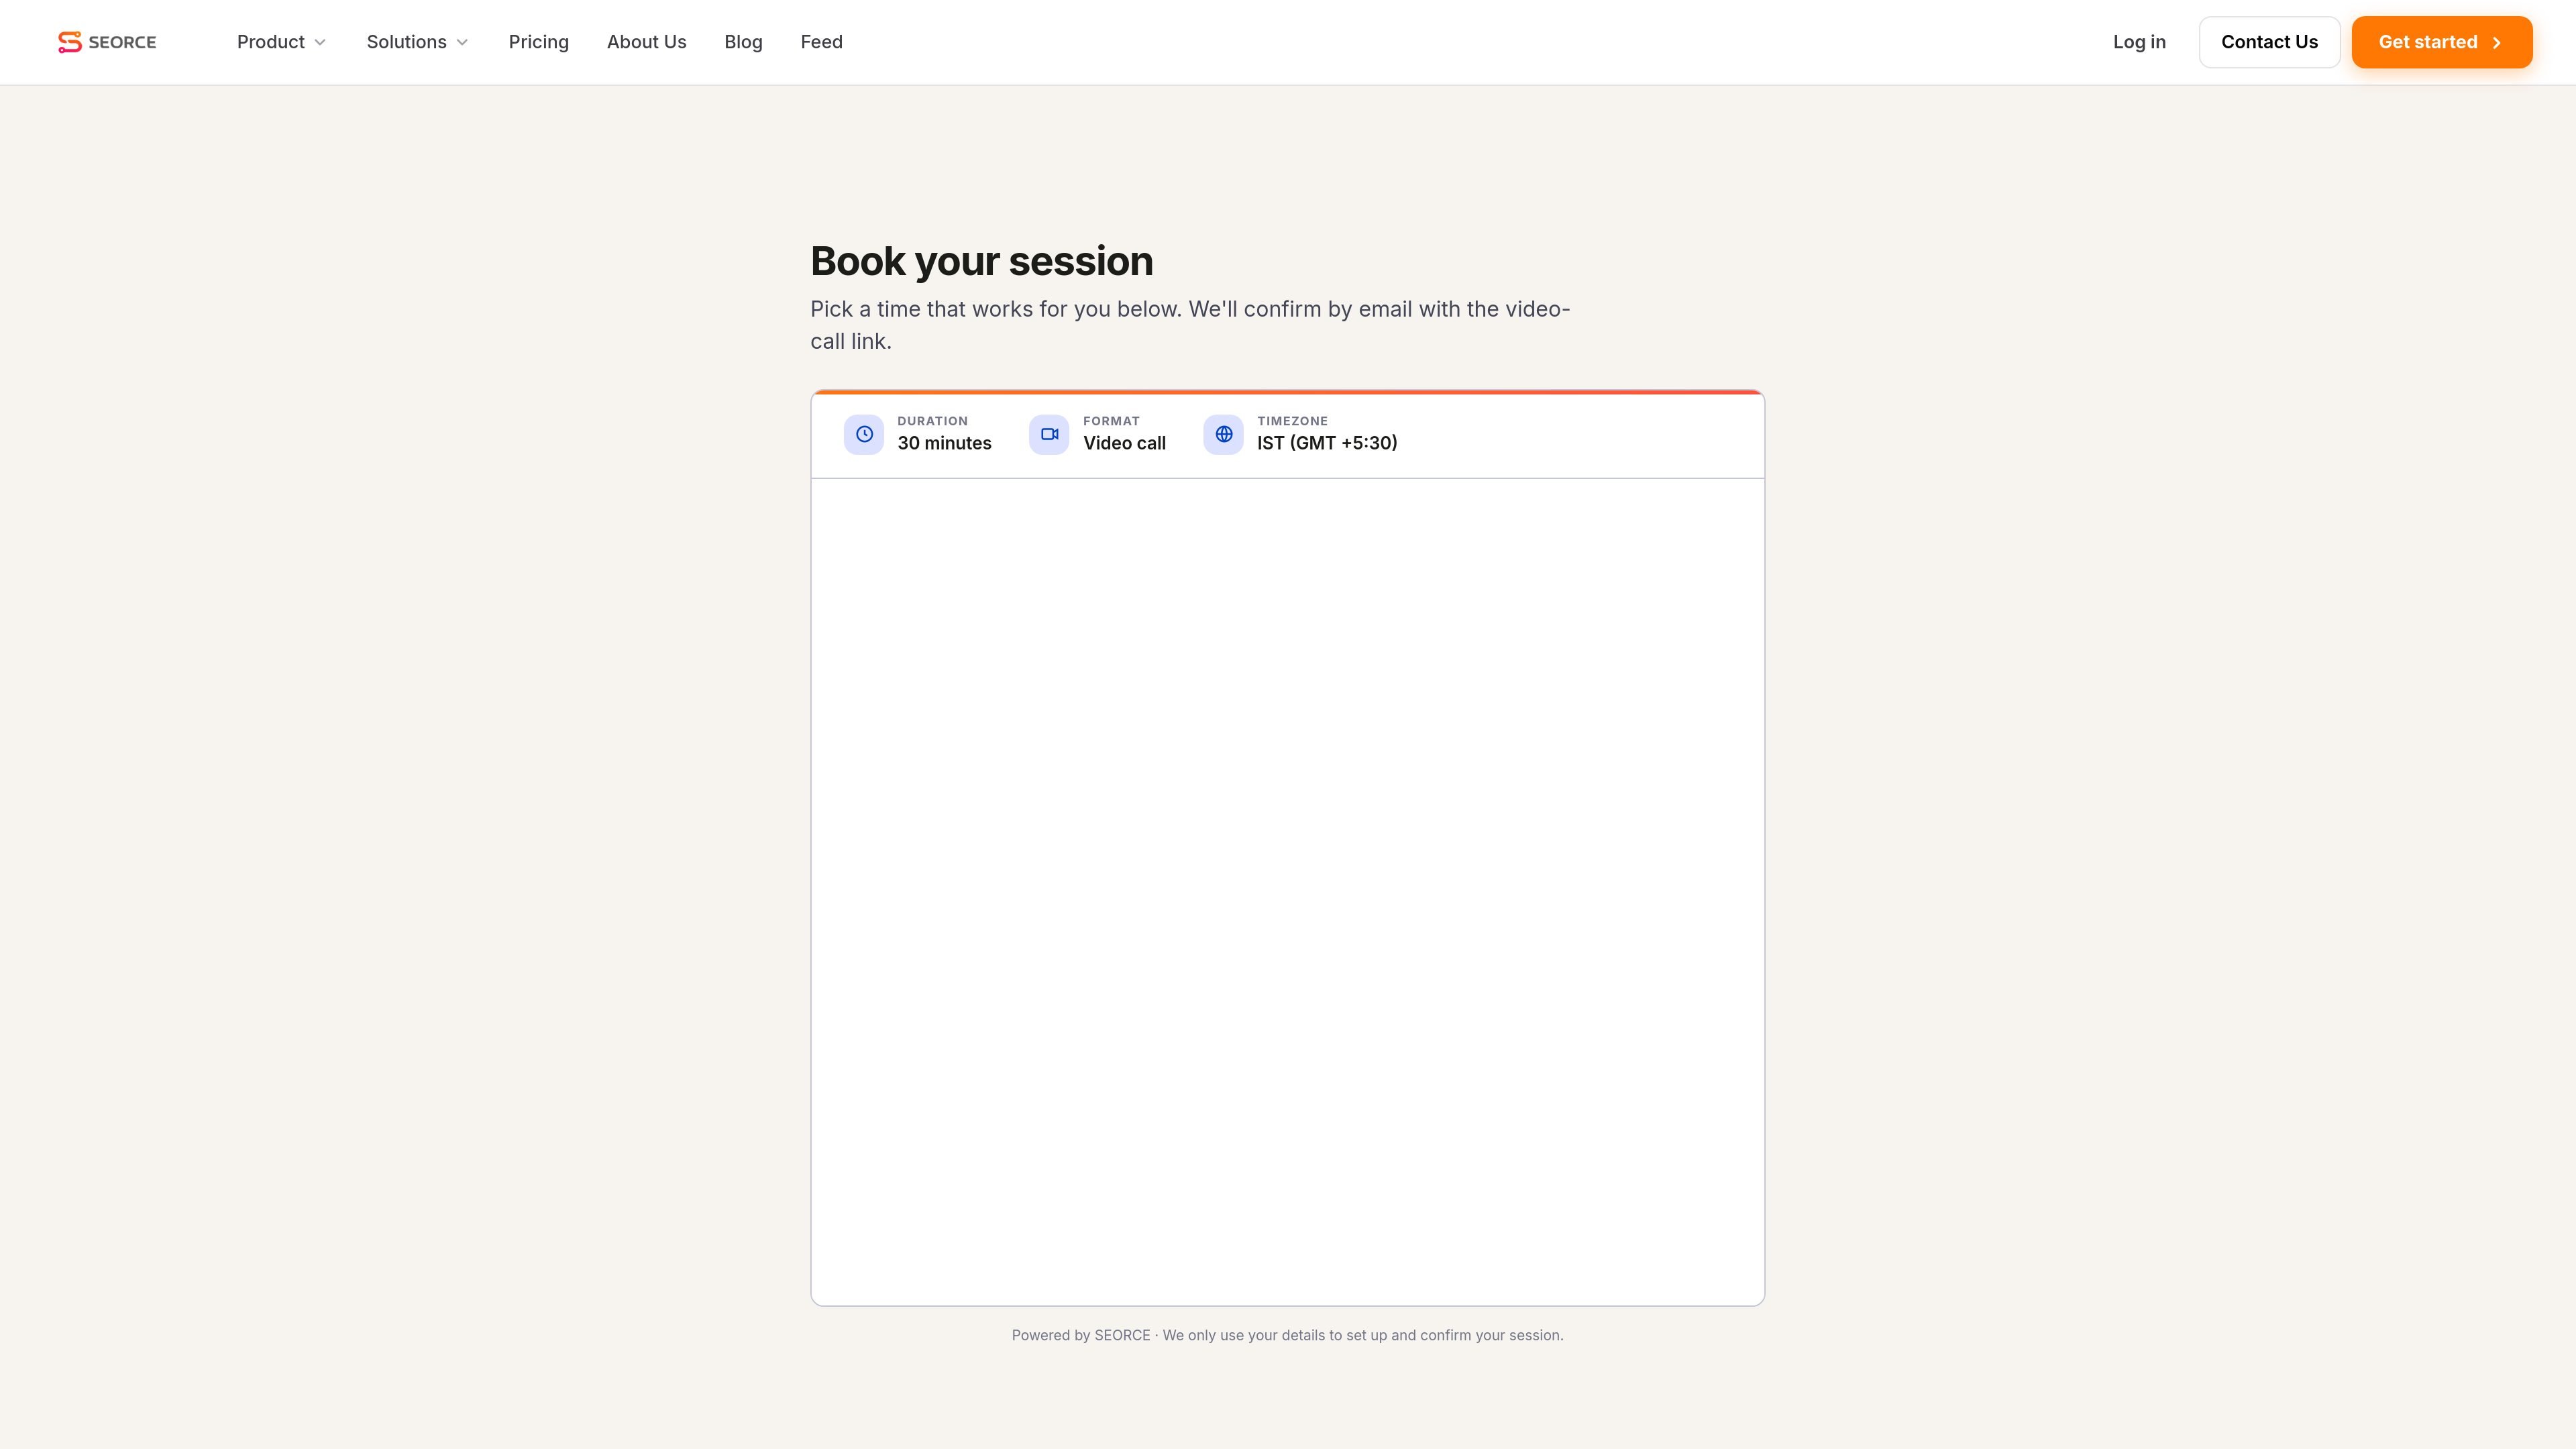The height and width of the screenshot is (1449, 2576).
Task: Click the FORMAT label
Action: (x=1111, y=421)
